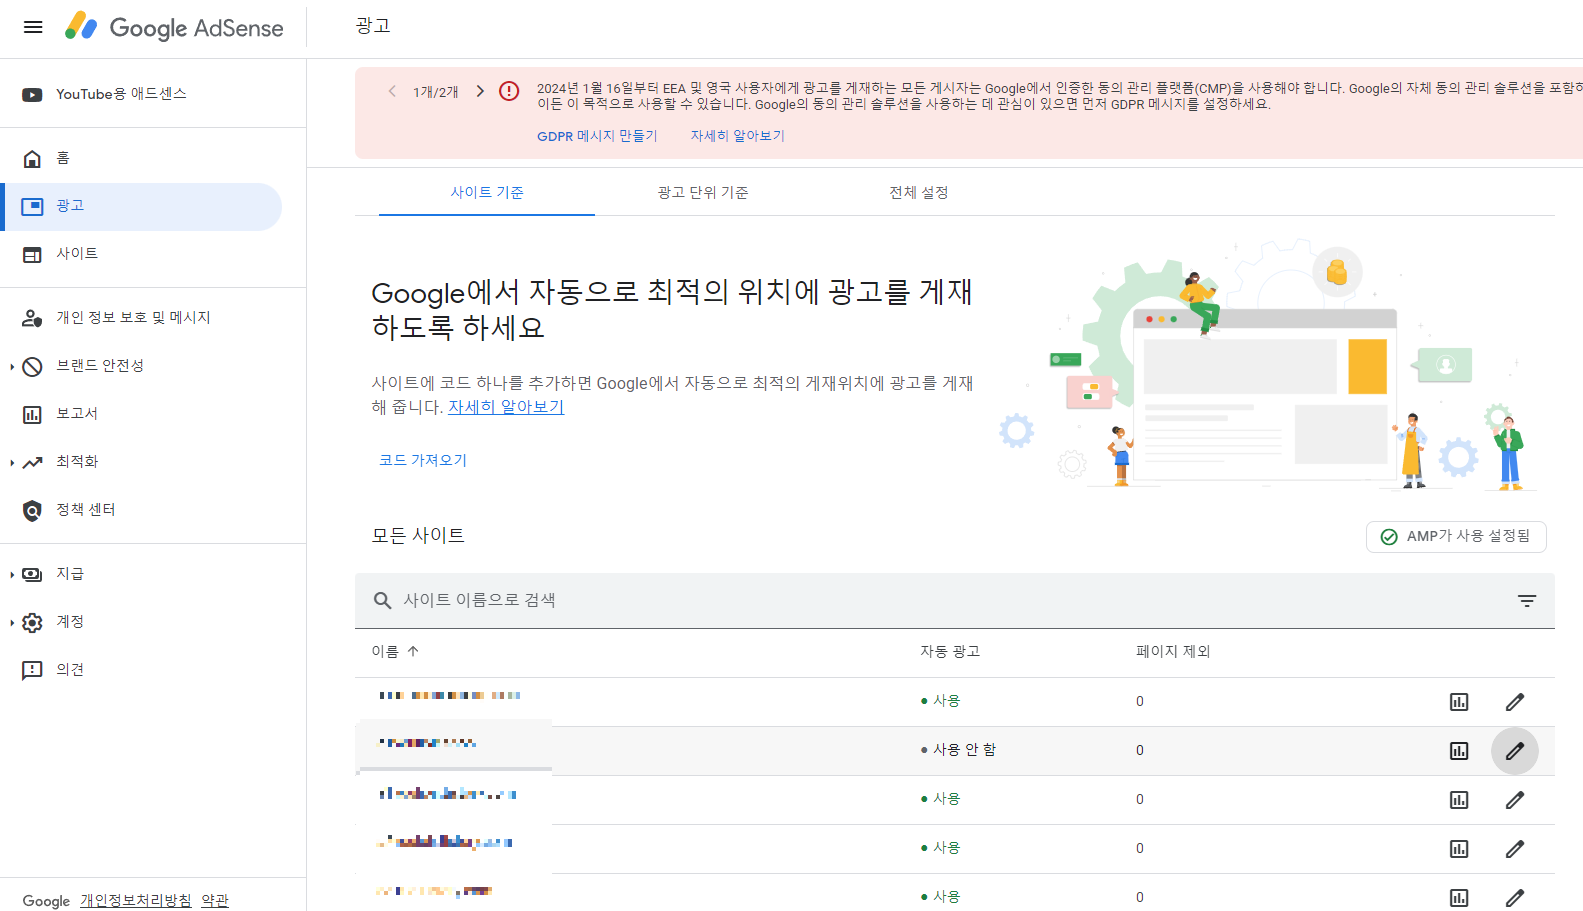1583x911 pixels.
Task: Edit first site row with pencil
Action: click(x=1515, y=702)
